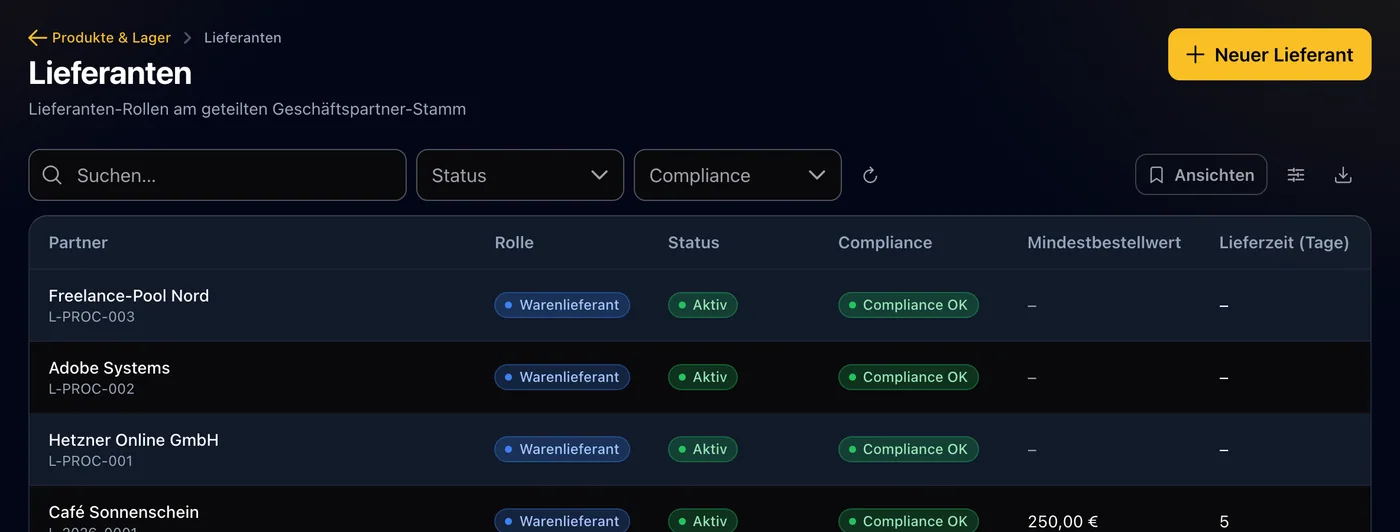Open the Freelance-Pool Nord supplier row
The height and width of the screenshot is (532, 1400).
(x=700, y=305)
